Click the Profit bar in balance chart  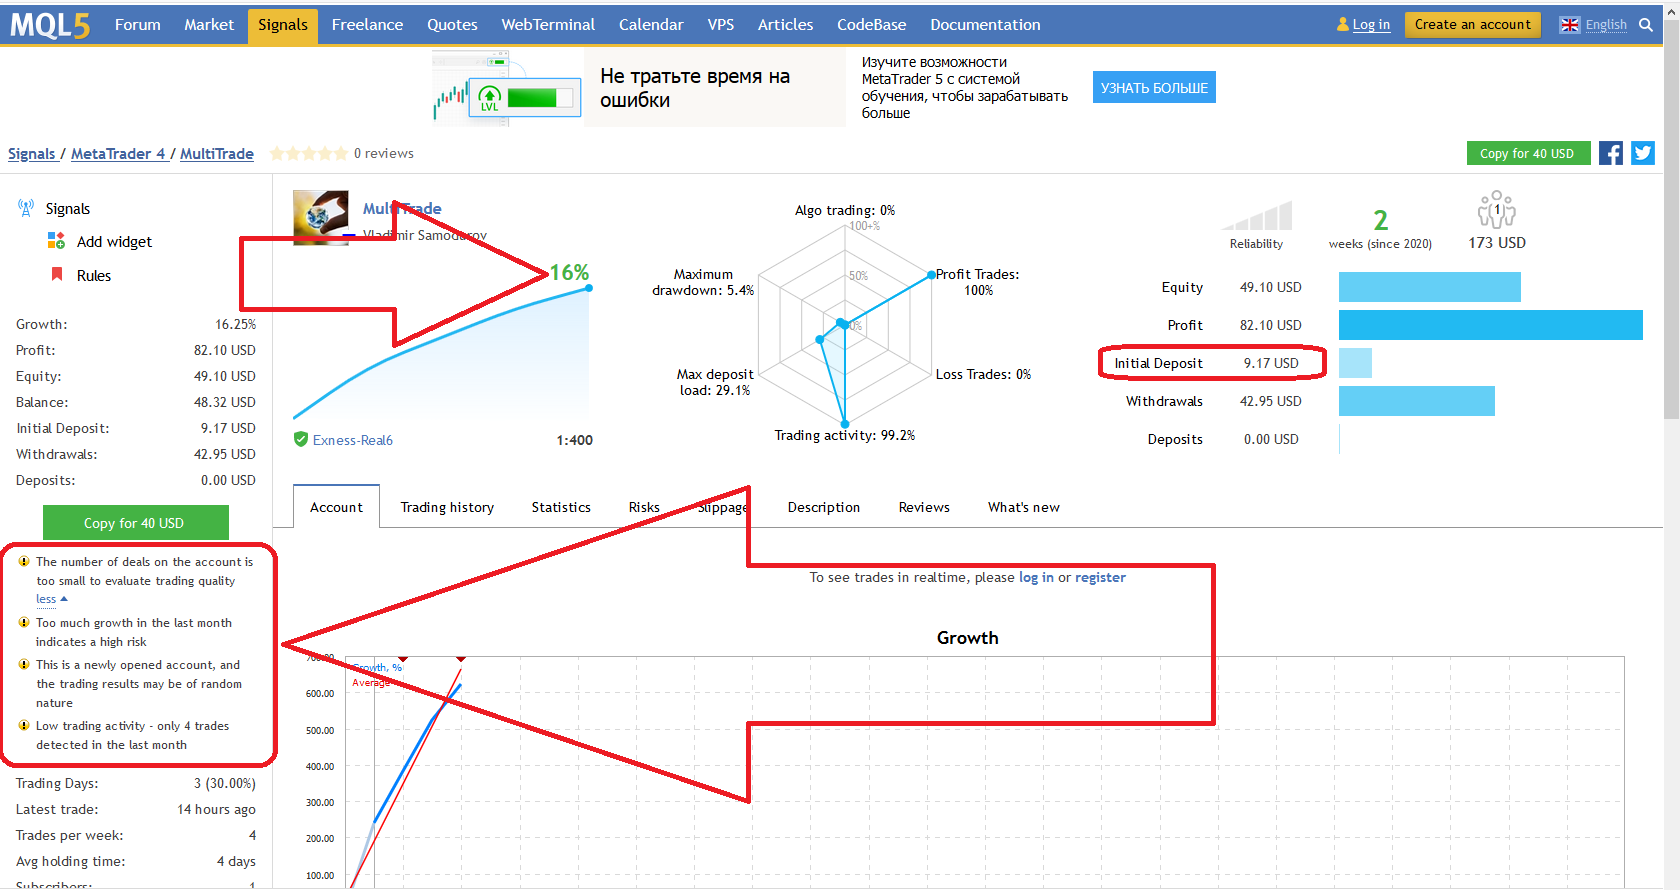[x=1491, y=325]
